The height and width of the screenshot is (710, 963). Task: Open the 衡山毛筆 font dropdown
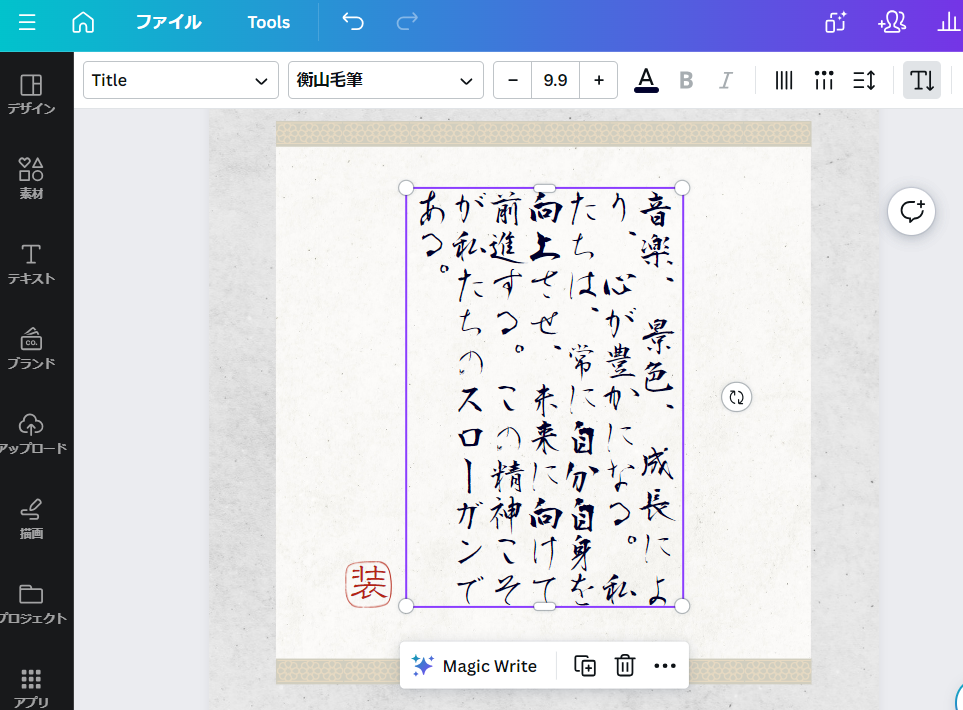(x=385, y=80)
